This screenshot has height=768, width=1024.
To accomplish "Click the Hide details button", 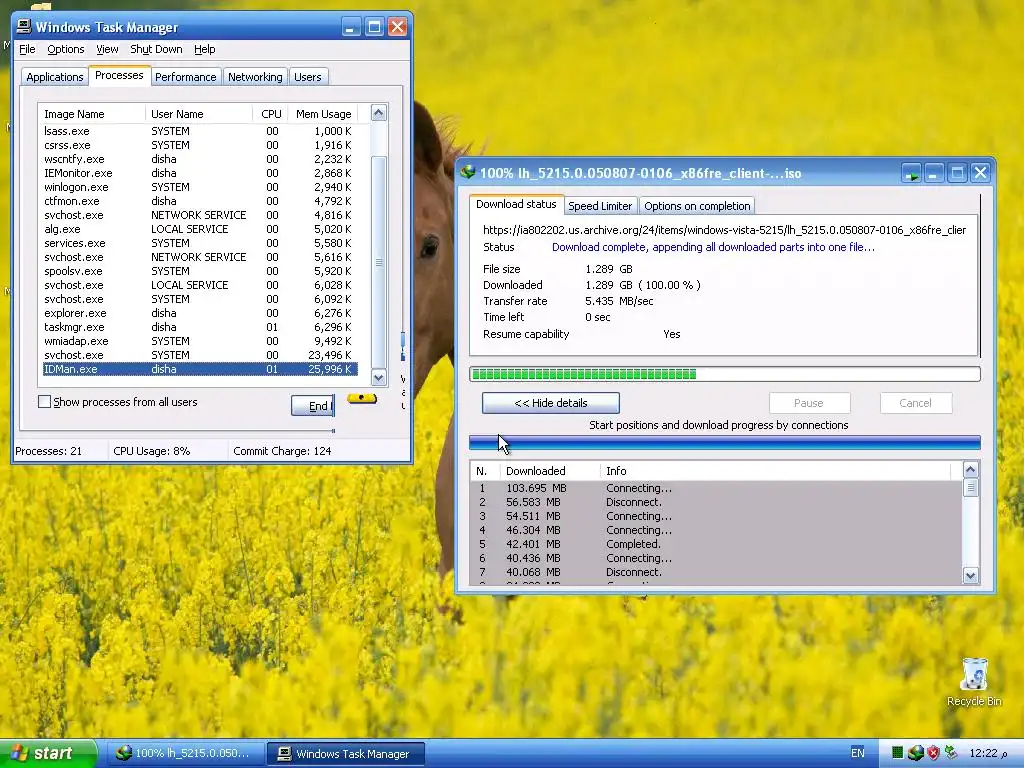I will [551, 403].
